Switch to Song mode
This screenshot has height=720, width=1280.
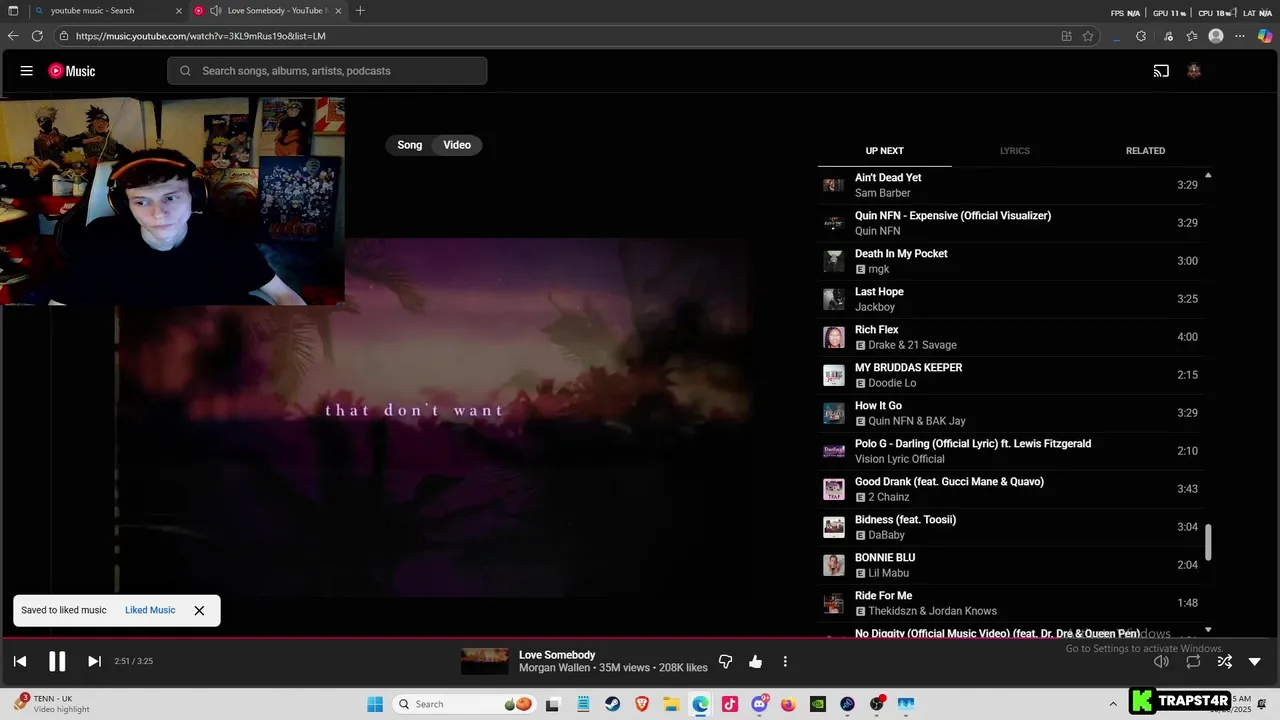click(x=410, y=145)
